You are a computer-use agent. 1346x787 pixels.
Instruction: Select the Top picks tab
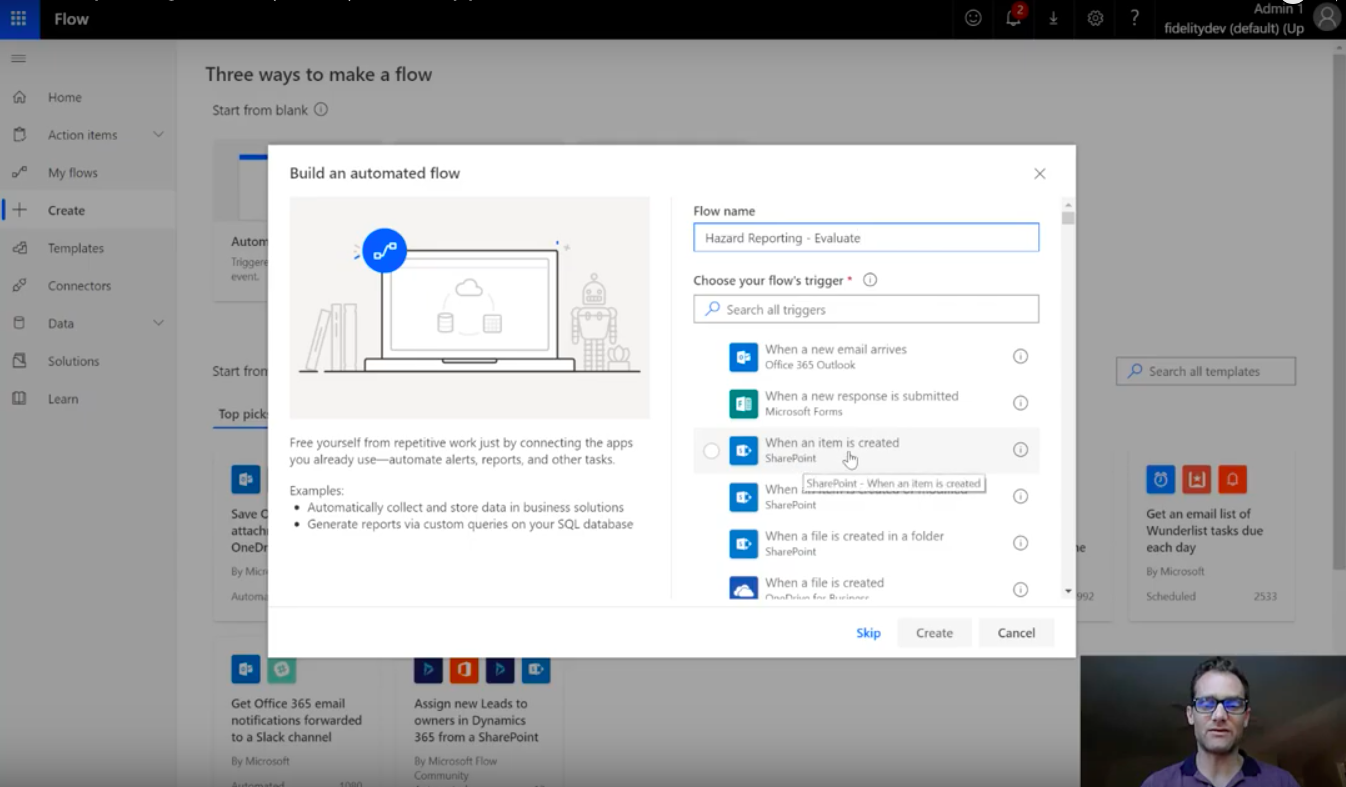tap(242, 414)
